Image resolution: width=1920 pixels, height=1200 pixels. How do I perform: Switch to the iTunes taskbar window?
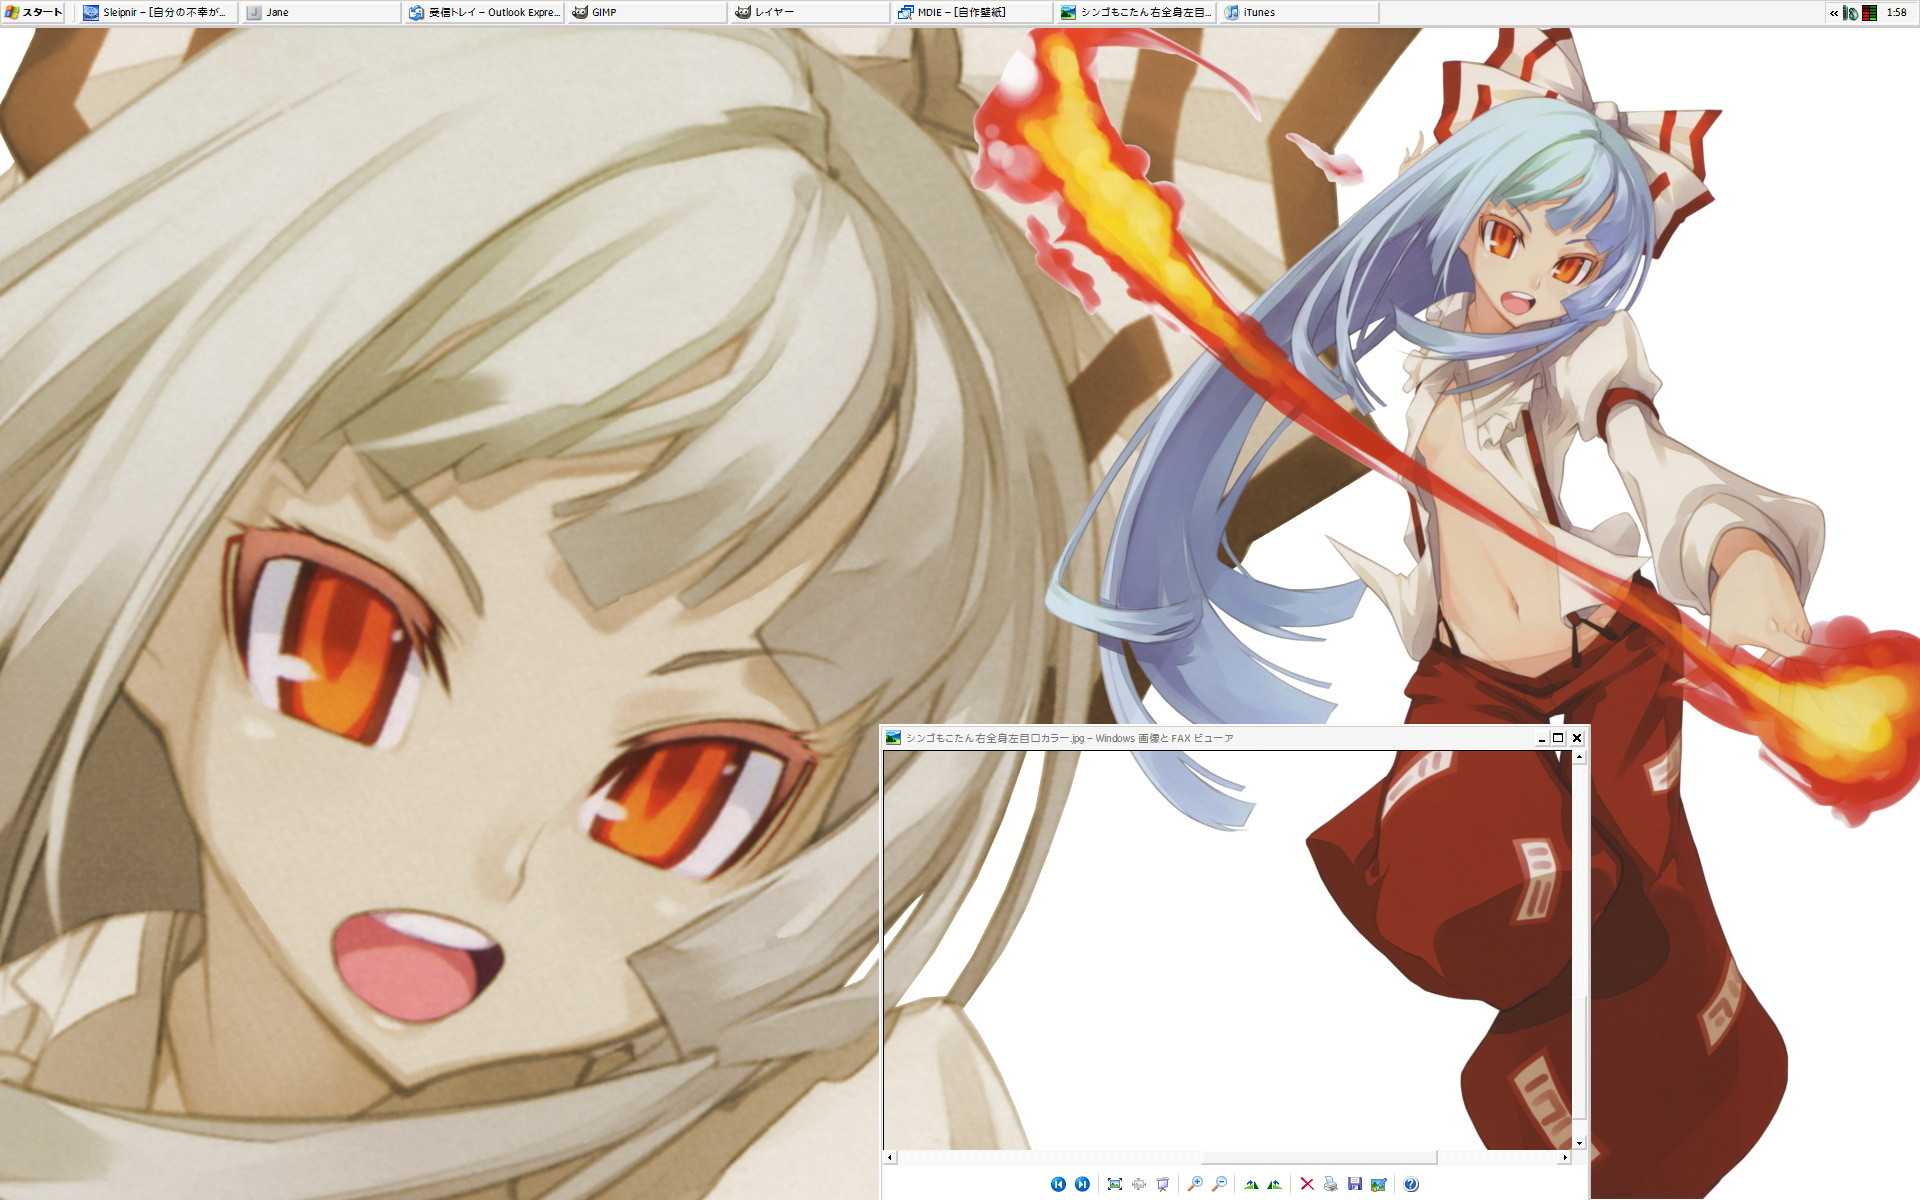click(1298, 12)
